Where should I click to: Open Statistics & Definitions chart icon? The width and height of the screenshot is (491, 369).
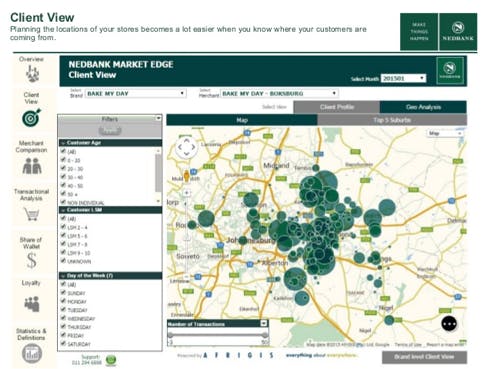click(x=32, y=354)
